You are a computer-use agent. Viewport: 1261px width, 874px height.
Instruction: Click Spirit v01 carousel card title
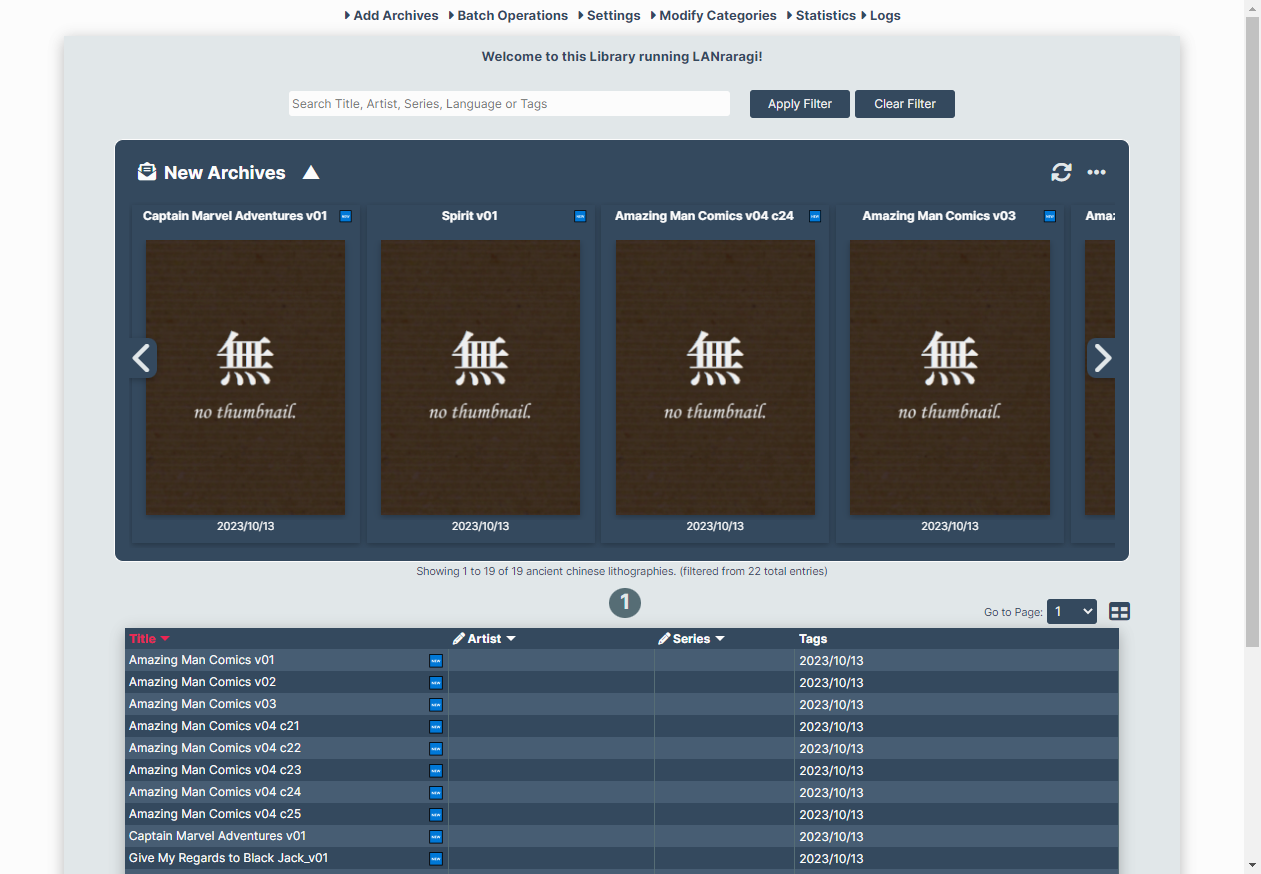[470, 216]
